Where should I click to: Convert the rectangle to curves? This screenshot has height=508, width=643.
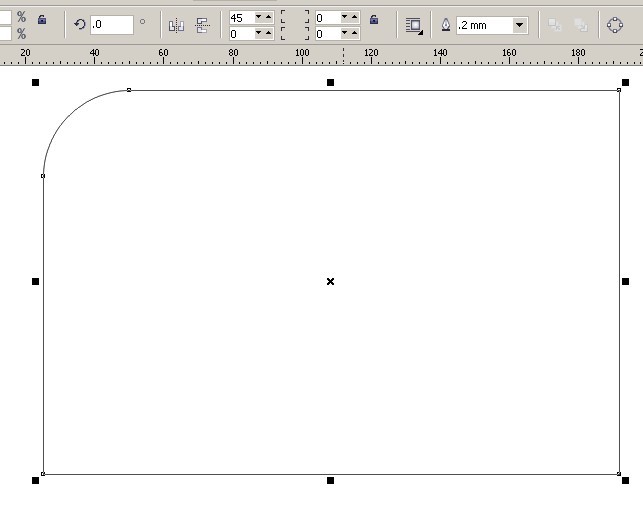pyautogui.click(x=615, y=25)
